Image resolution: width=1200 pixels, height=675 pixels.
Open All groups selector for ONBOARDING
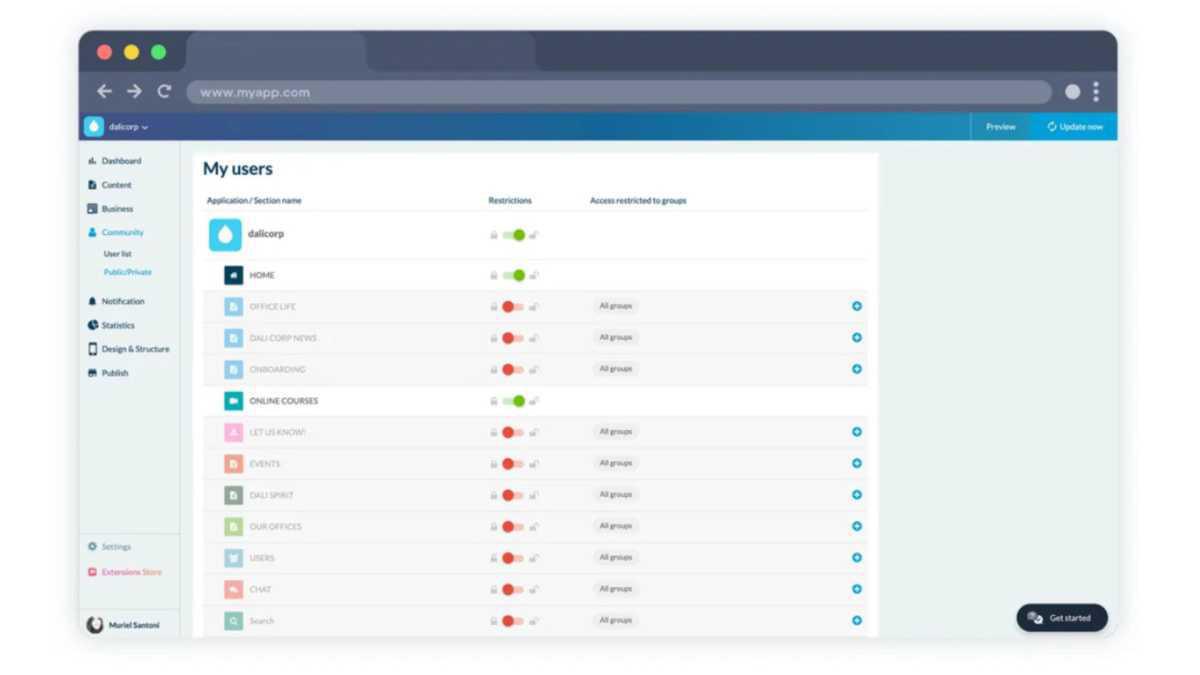[x=615, y=369]
